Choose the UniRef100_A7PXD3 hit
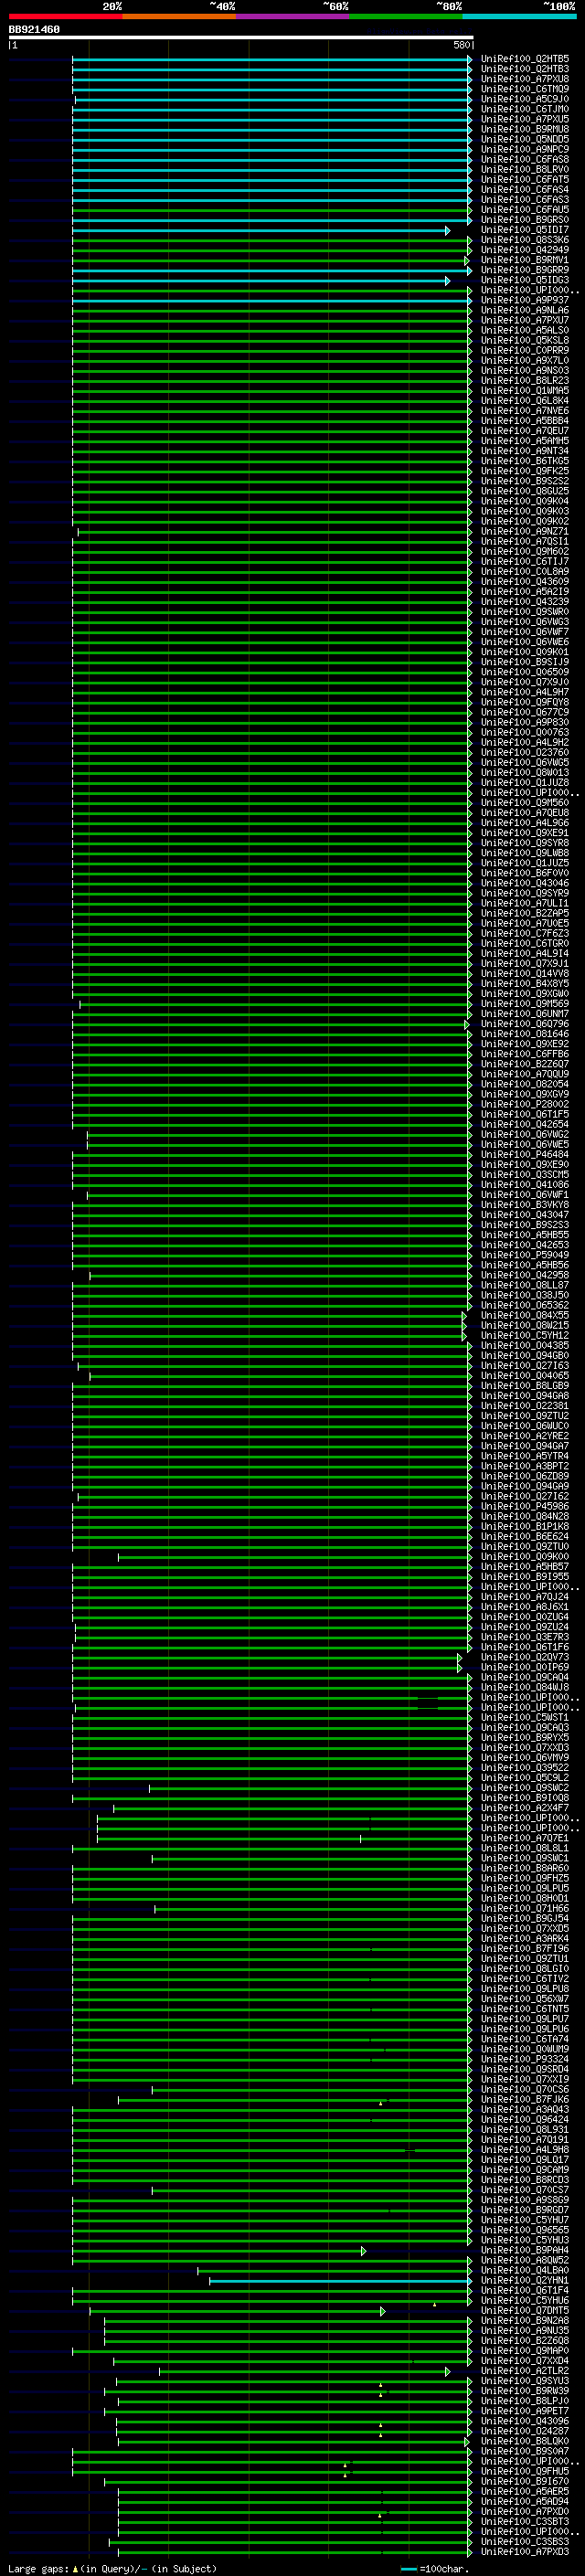 (x=525, y=2553)
